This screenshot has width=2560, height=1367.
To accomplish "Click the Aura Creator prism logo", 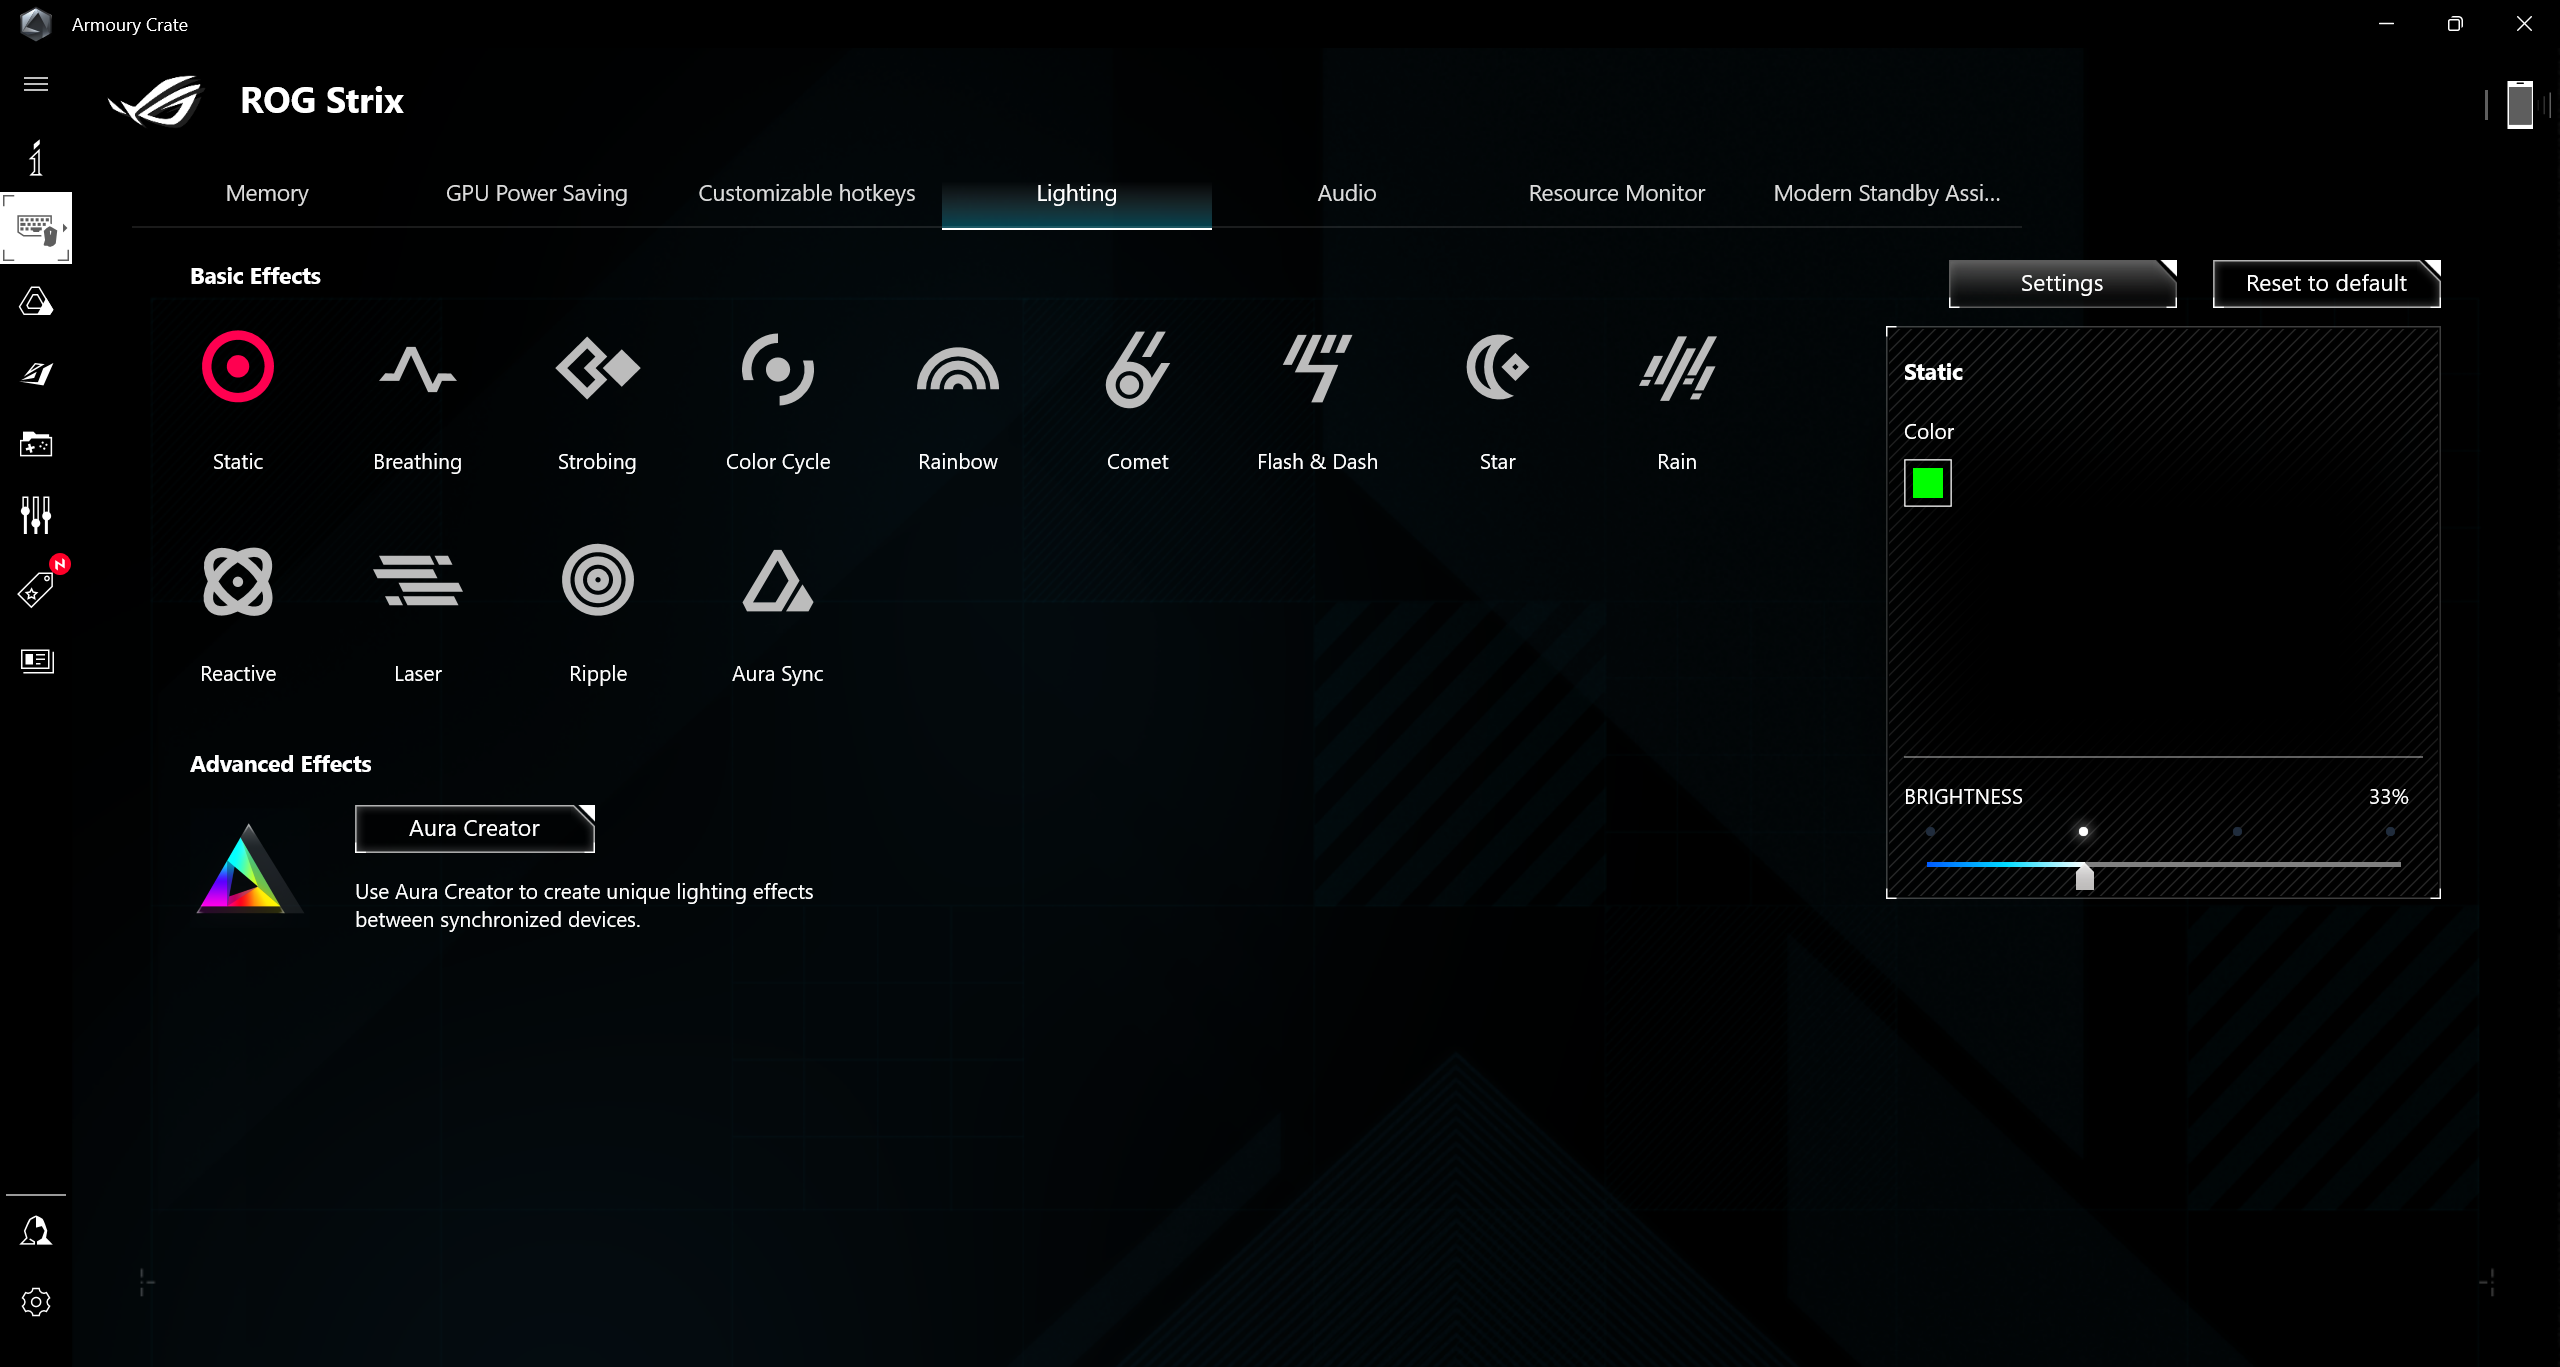I will tap(249, 868).
